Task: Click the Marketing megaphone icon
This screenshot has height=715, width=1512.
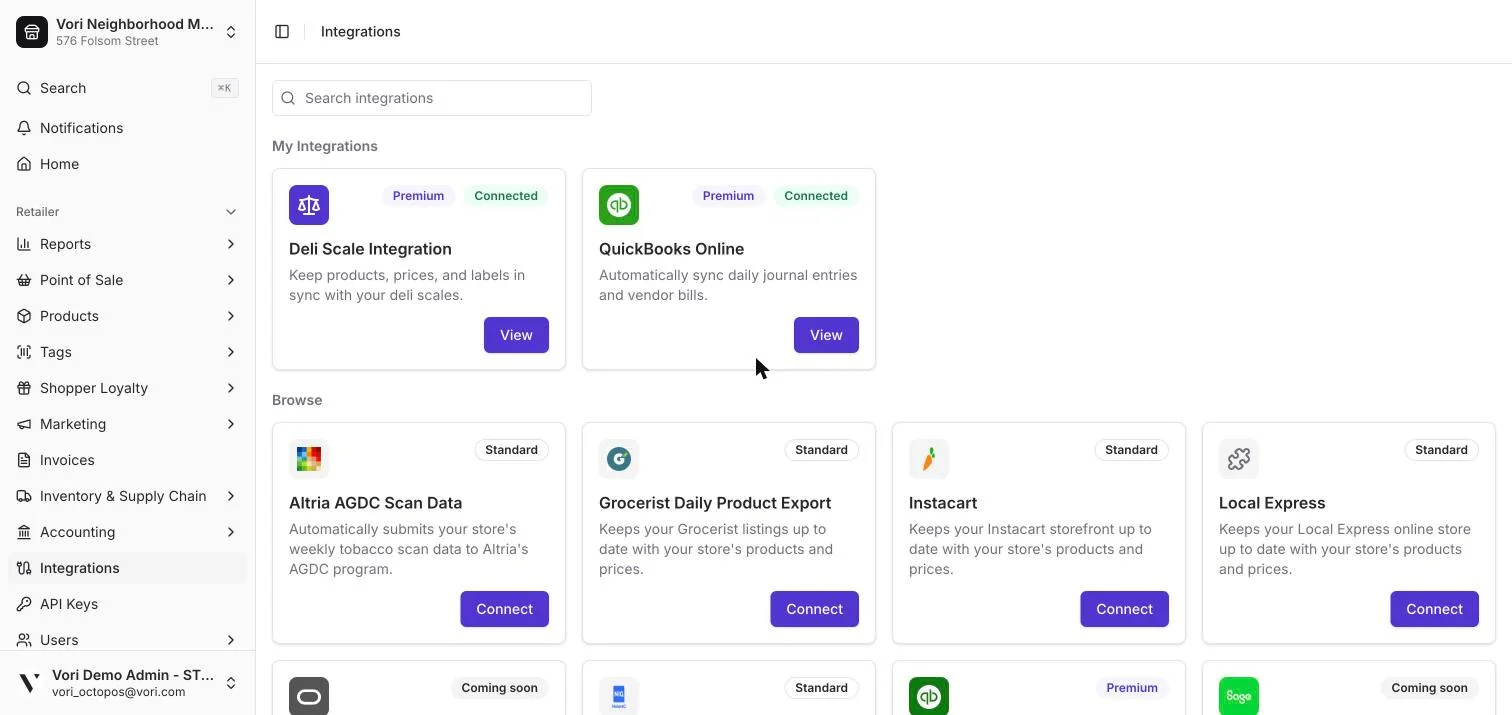Action: 24,424
